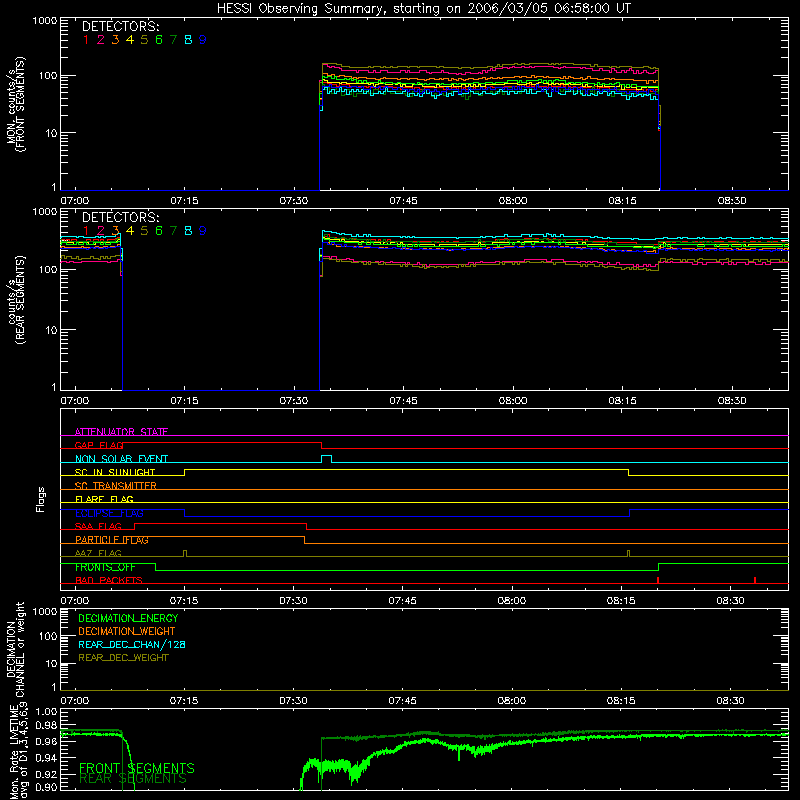Click the FRONT SEGMENTS livetime legend label

[137, 768]
